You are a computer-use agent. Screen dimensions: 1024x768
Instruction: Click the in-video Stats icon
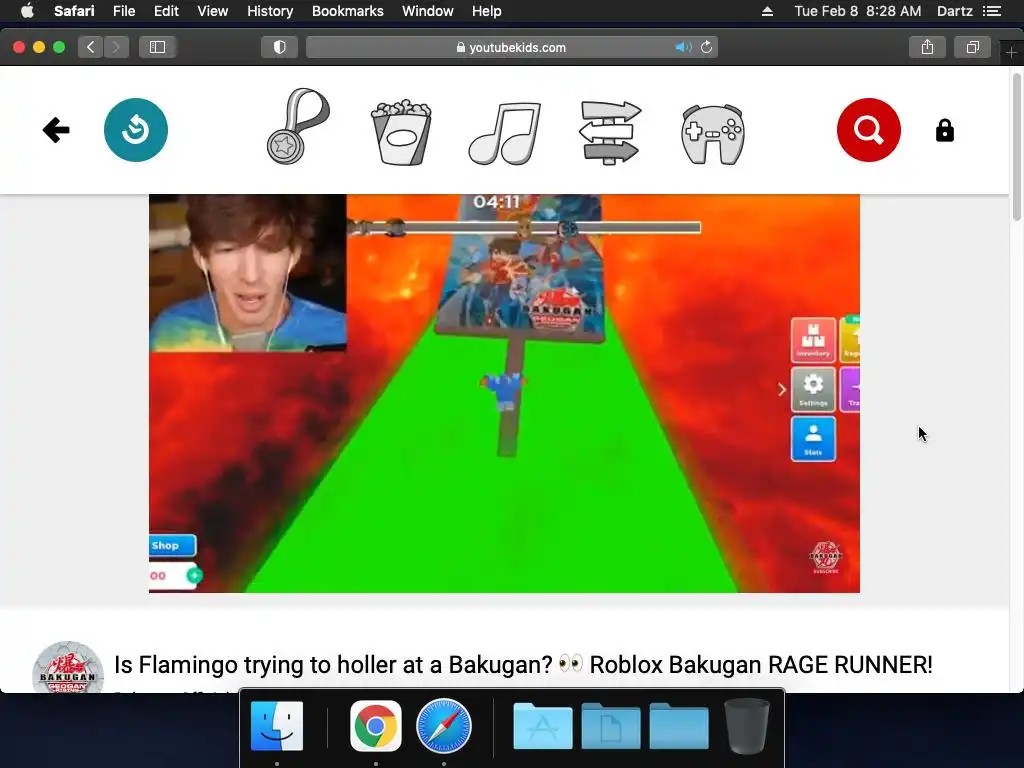(813, 439)
